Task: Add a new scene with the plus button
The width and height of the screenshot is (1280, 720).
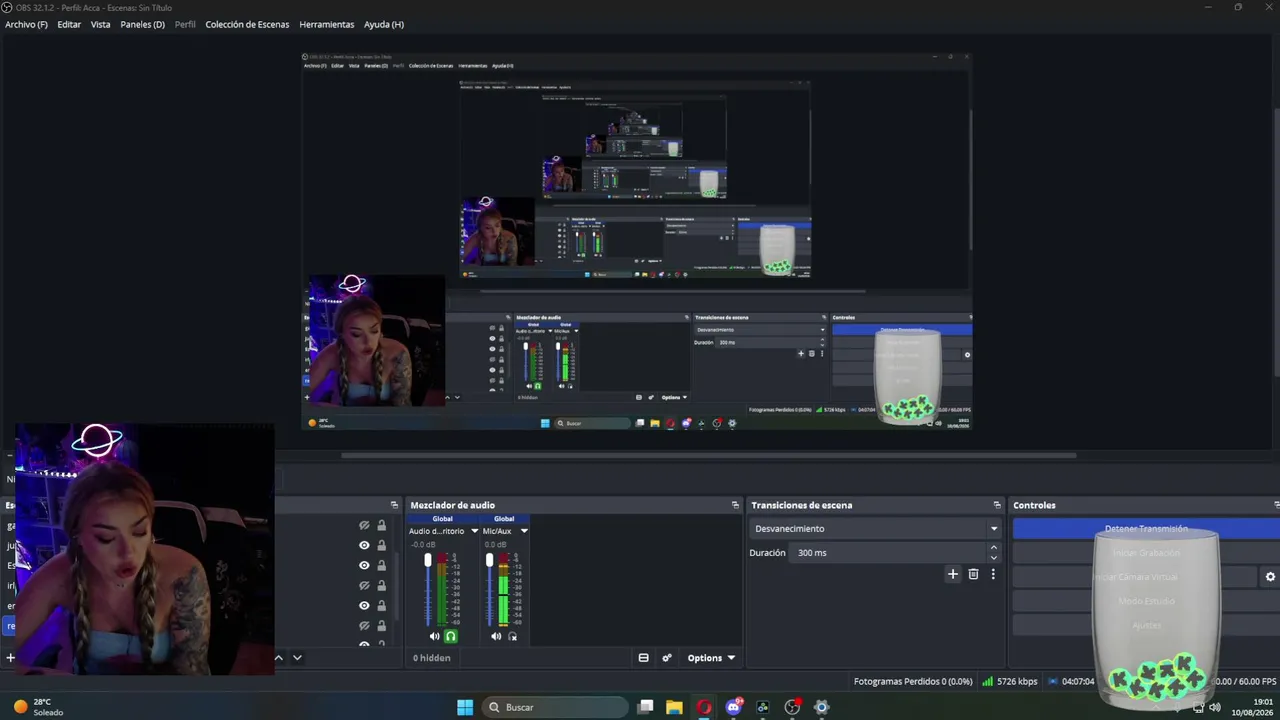Action: pyautogui.click(x=10, y=657)
